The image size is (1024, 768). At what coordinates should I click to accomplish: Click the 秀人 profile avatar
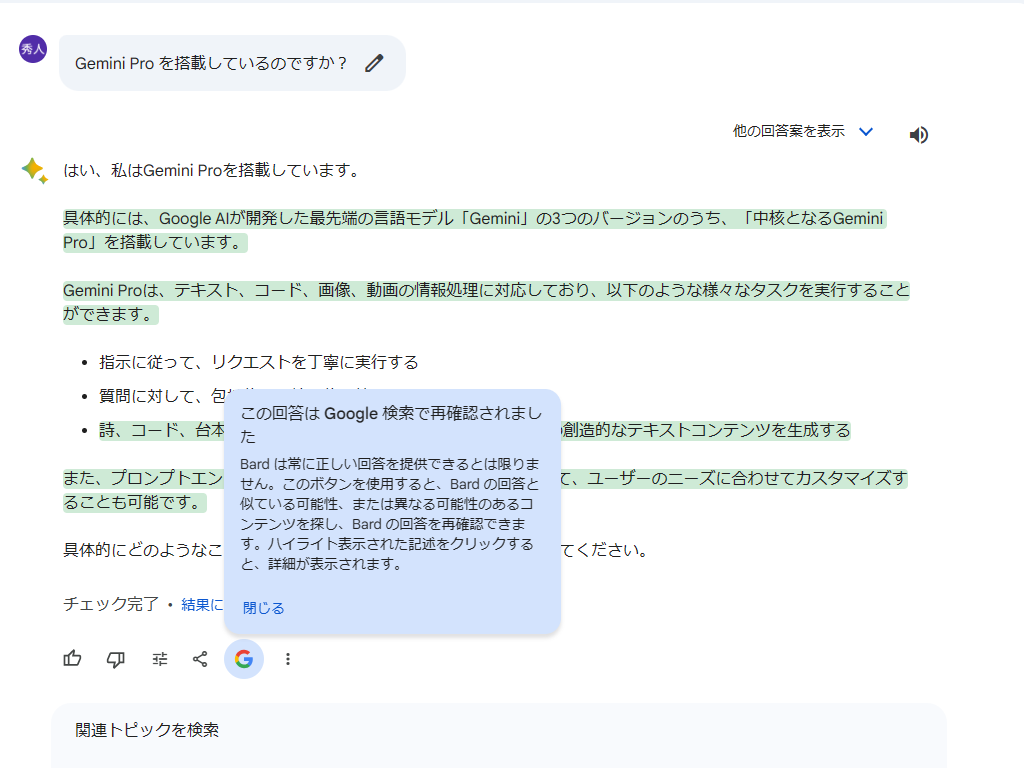click(x=32, y=47)
